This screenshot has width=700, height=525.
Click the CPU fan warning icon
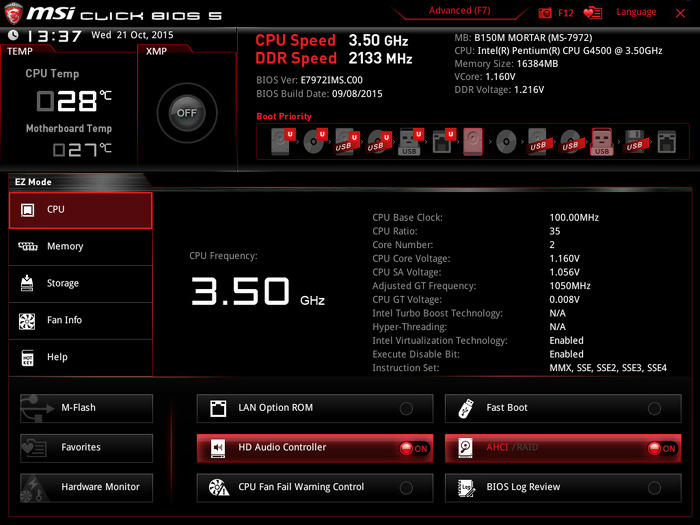219,488
